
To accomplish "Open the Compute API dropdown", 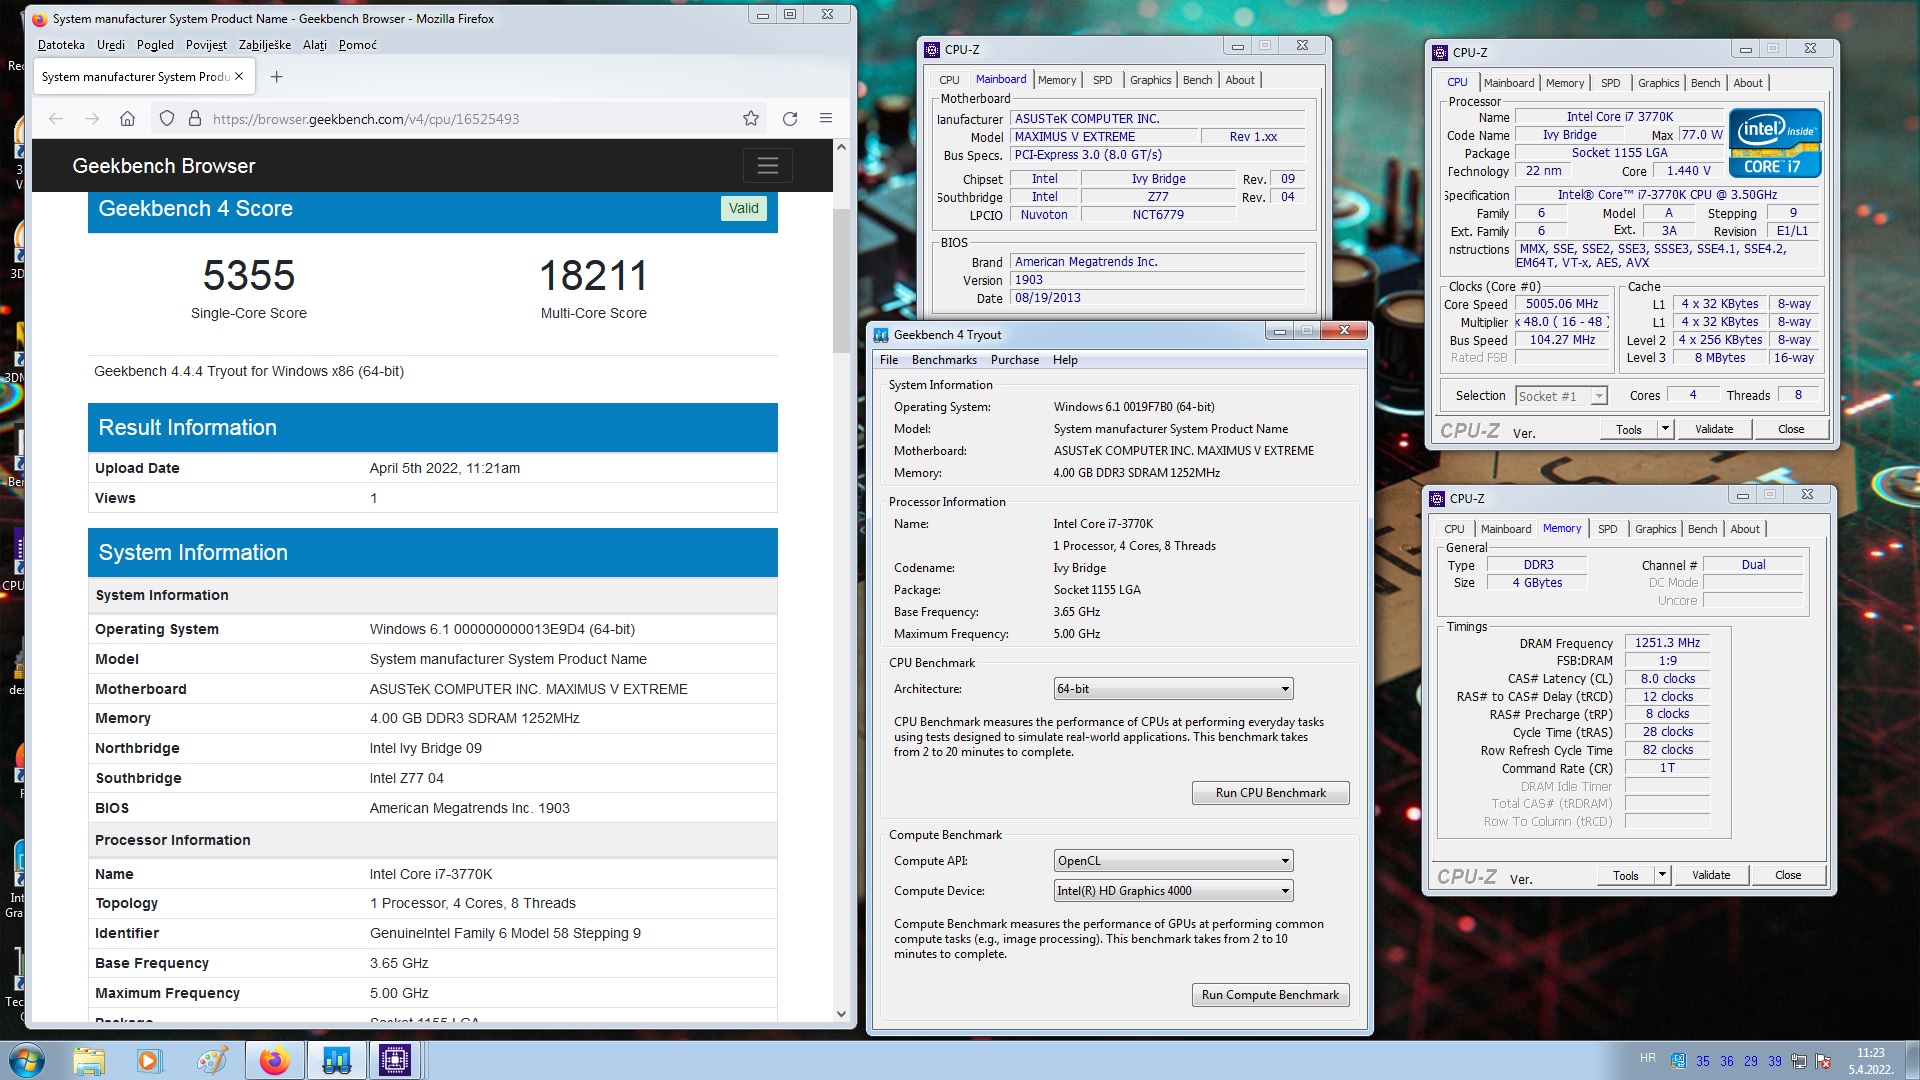I will [x=1174, y=861].
